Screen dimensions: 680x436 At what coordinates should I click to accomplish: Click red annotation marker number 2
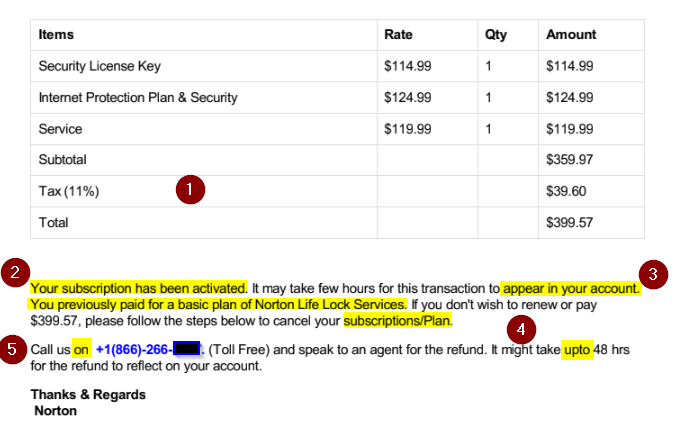[x=16, y=271]
